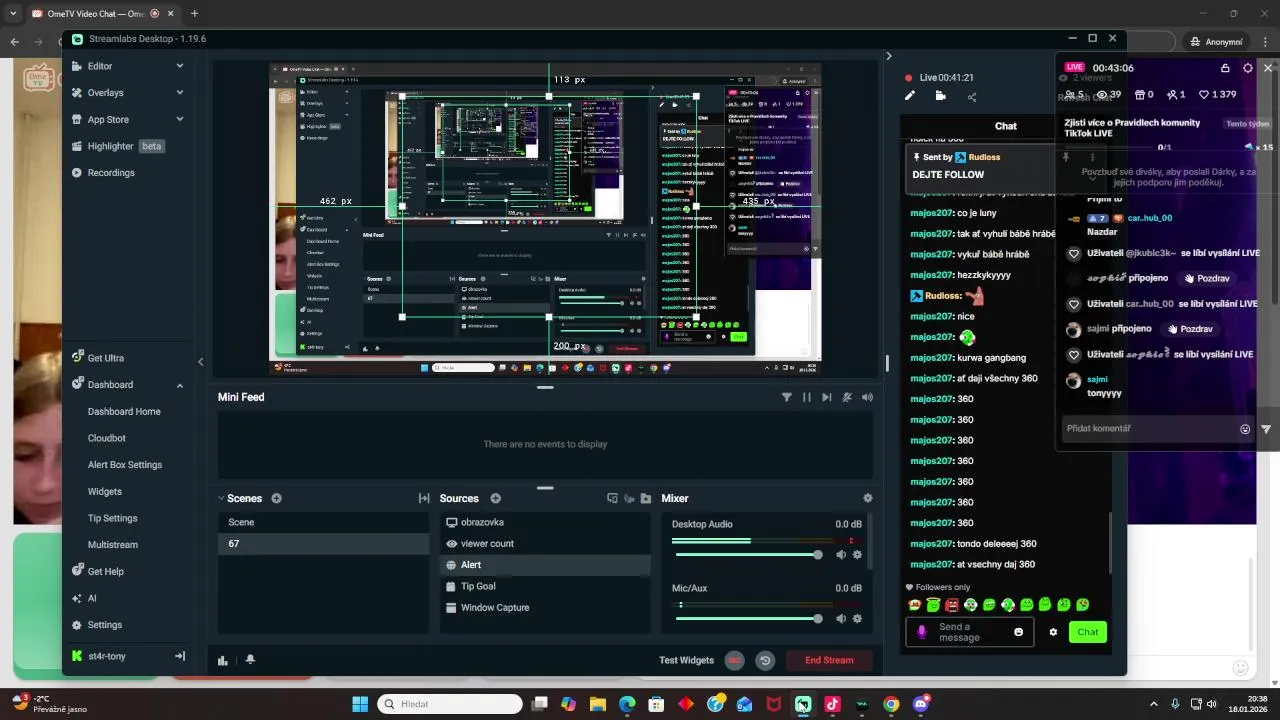Click the purple microphone in chat input

point(922,632)
